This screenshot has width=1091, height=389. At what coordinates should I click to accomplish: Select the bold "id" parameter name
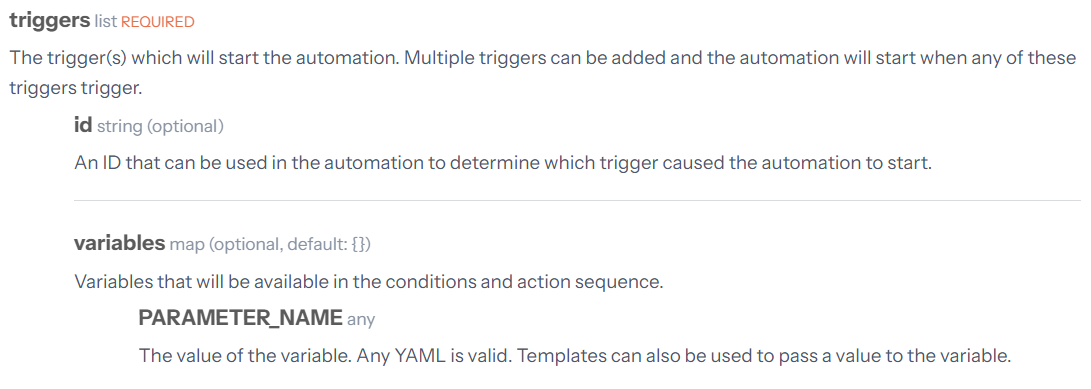pos(83,125)
